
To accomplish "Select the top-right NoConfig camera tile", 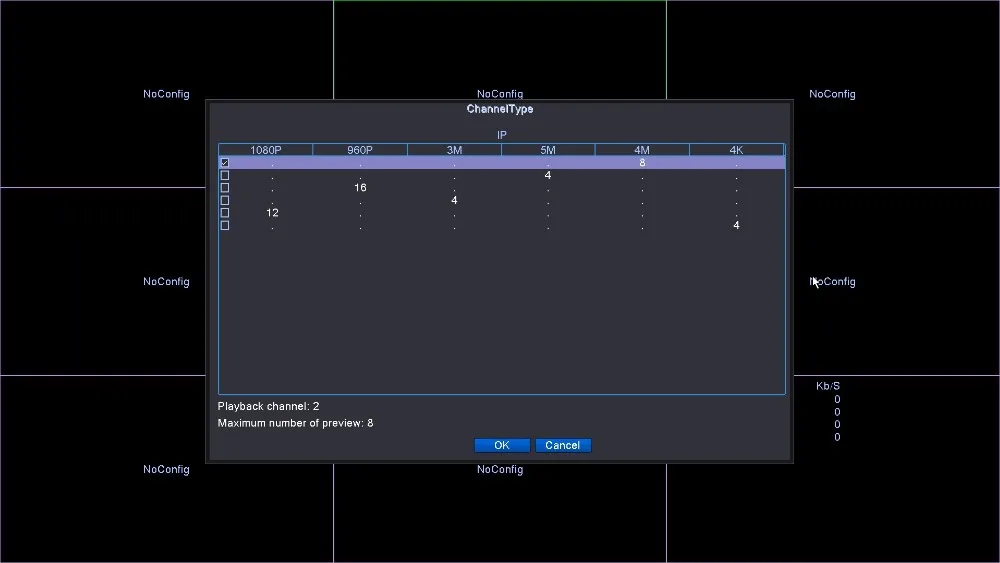I will click(832, 94).
